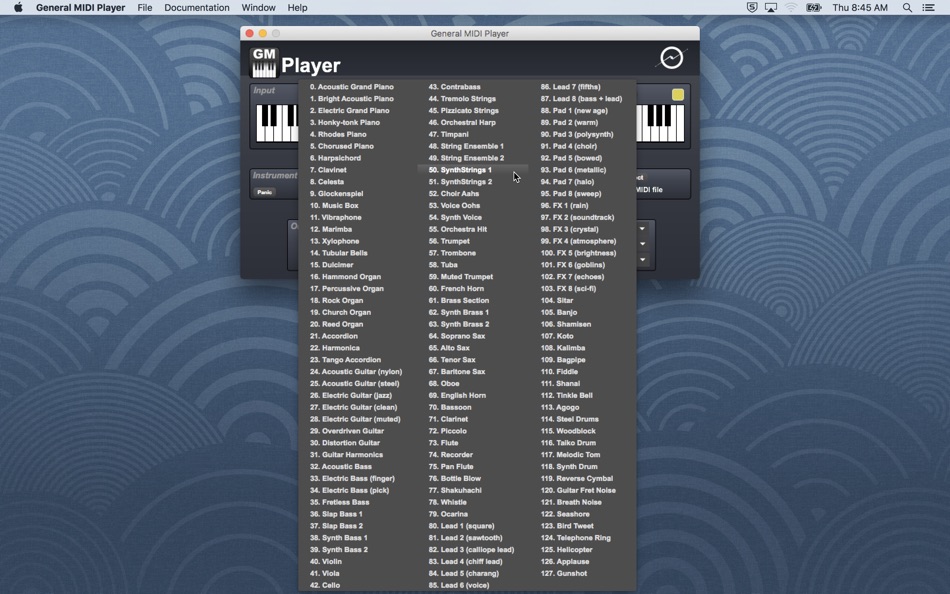Open the File menu
The image size is (950, 594).
pyautogui.click(x=145, y=8)
